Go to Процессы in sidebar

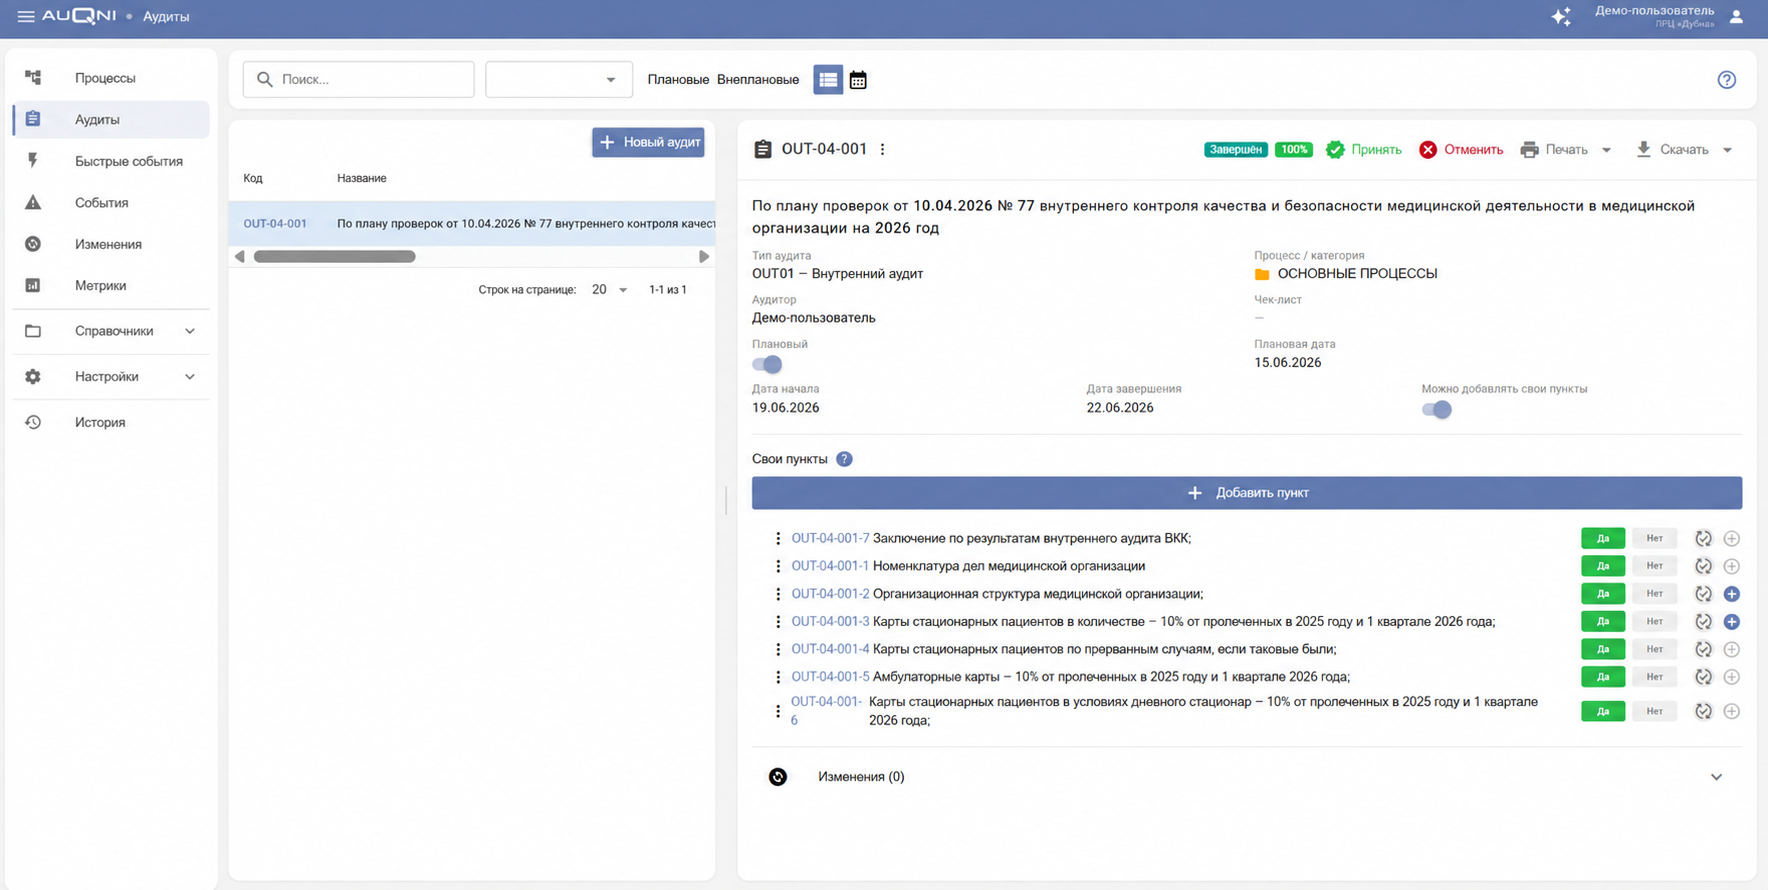(111, 78)
